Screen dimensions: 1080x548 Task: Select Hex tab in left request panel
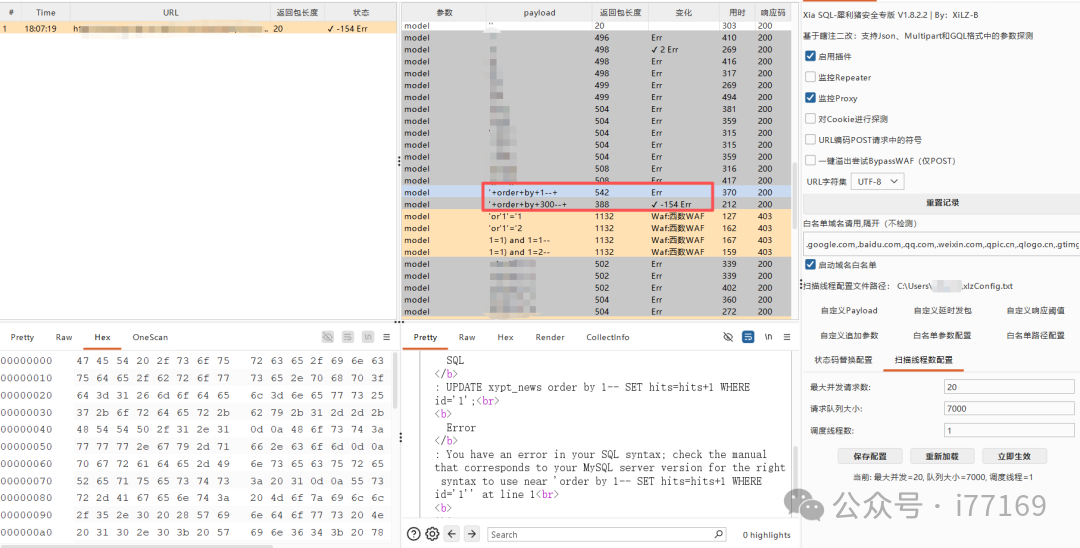103,337
